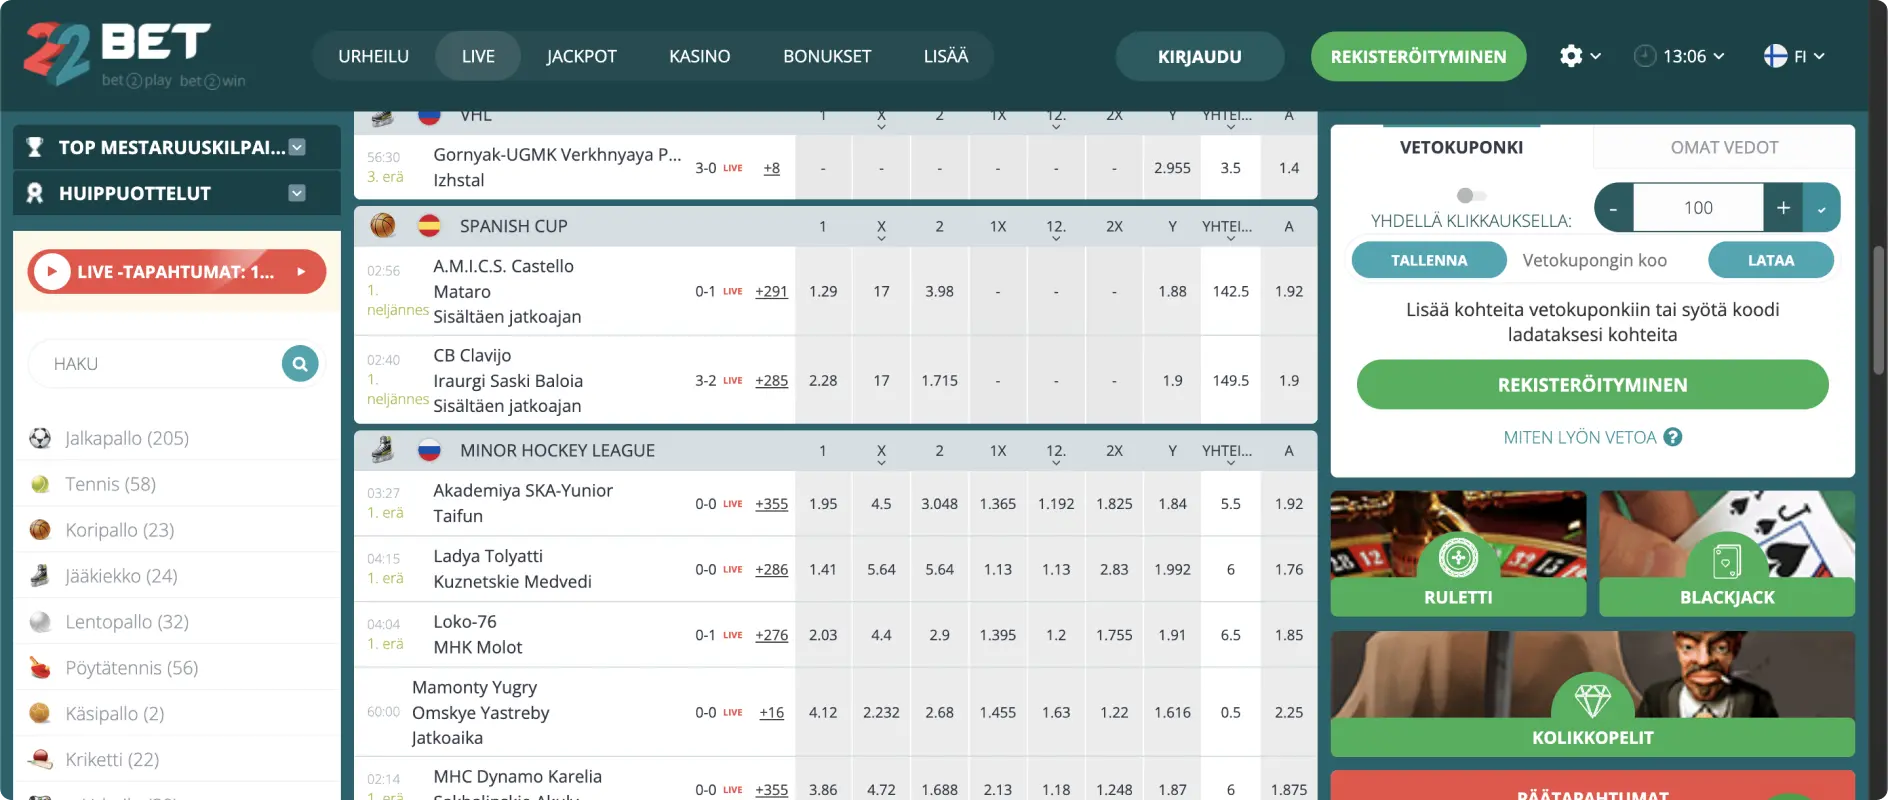
Task: Click the KIRJAUDU login button
Action: click(x=1200, y=56)
